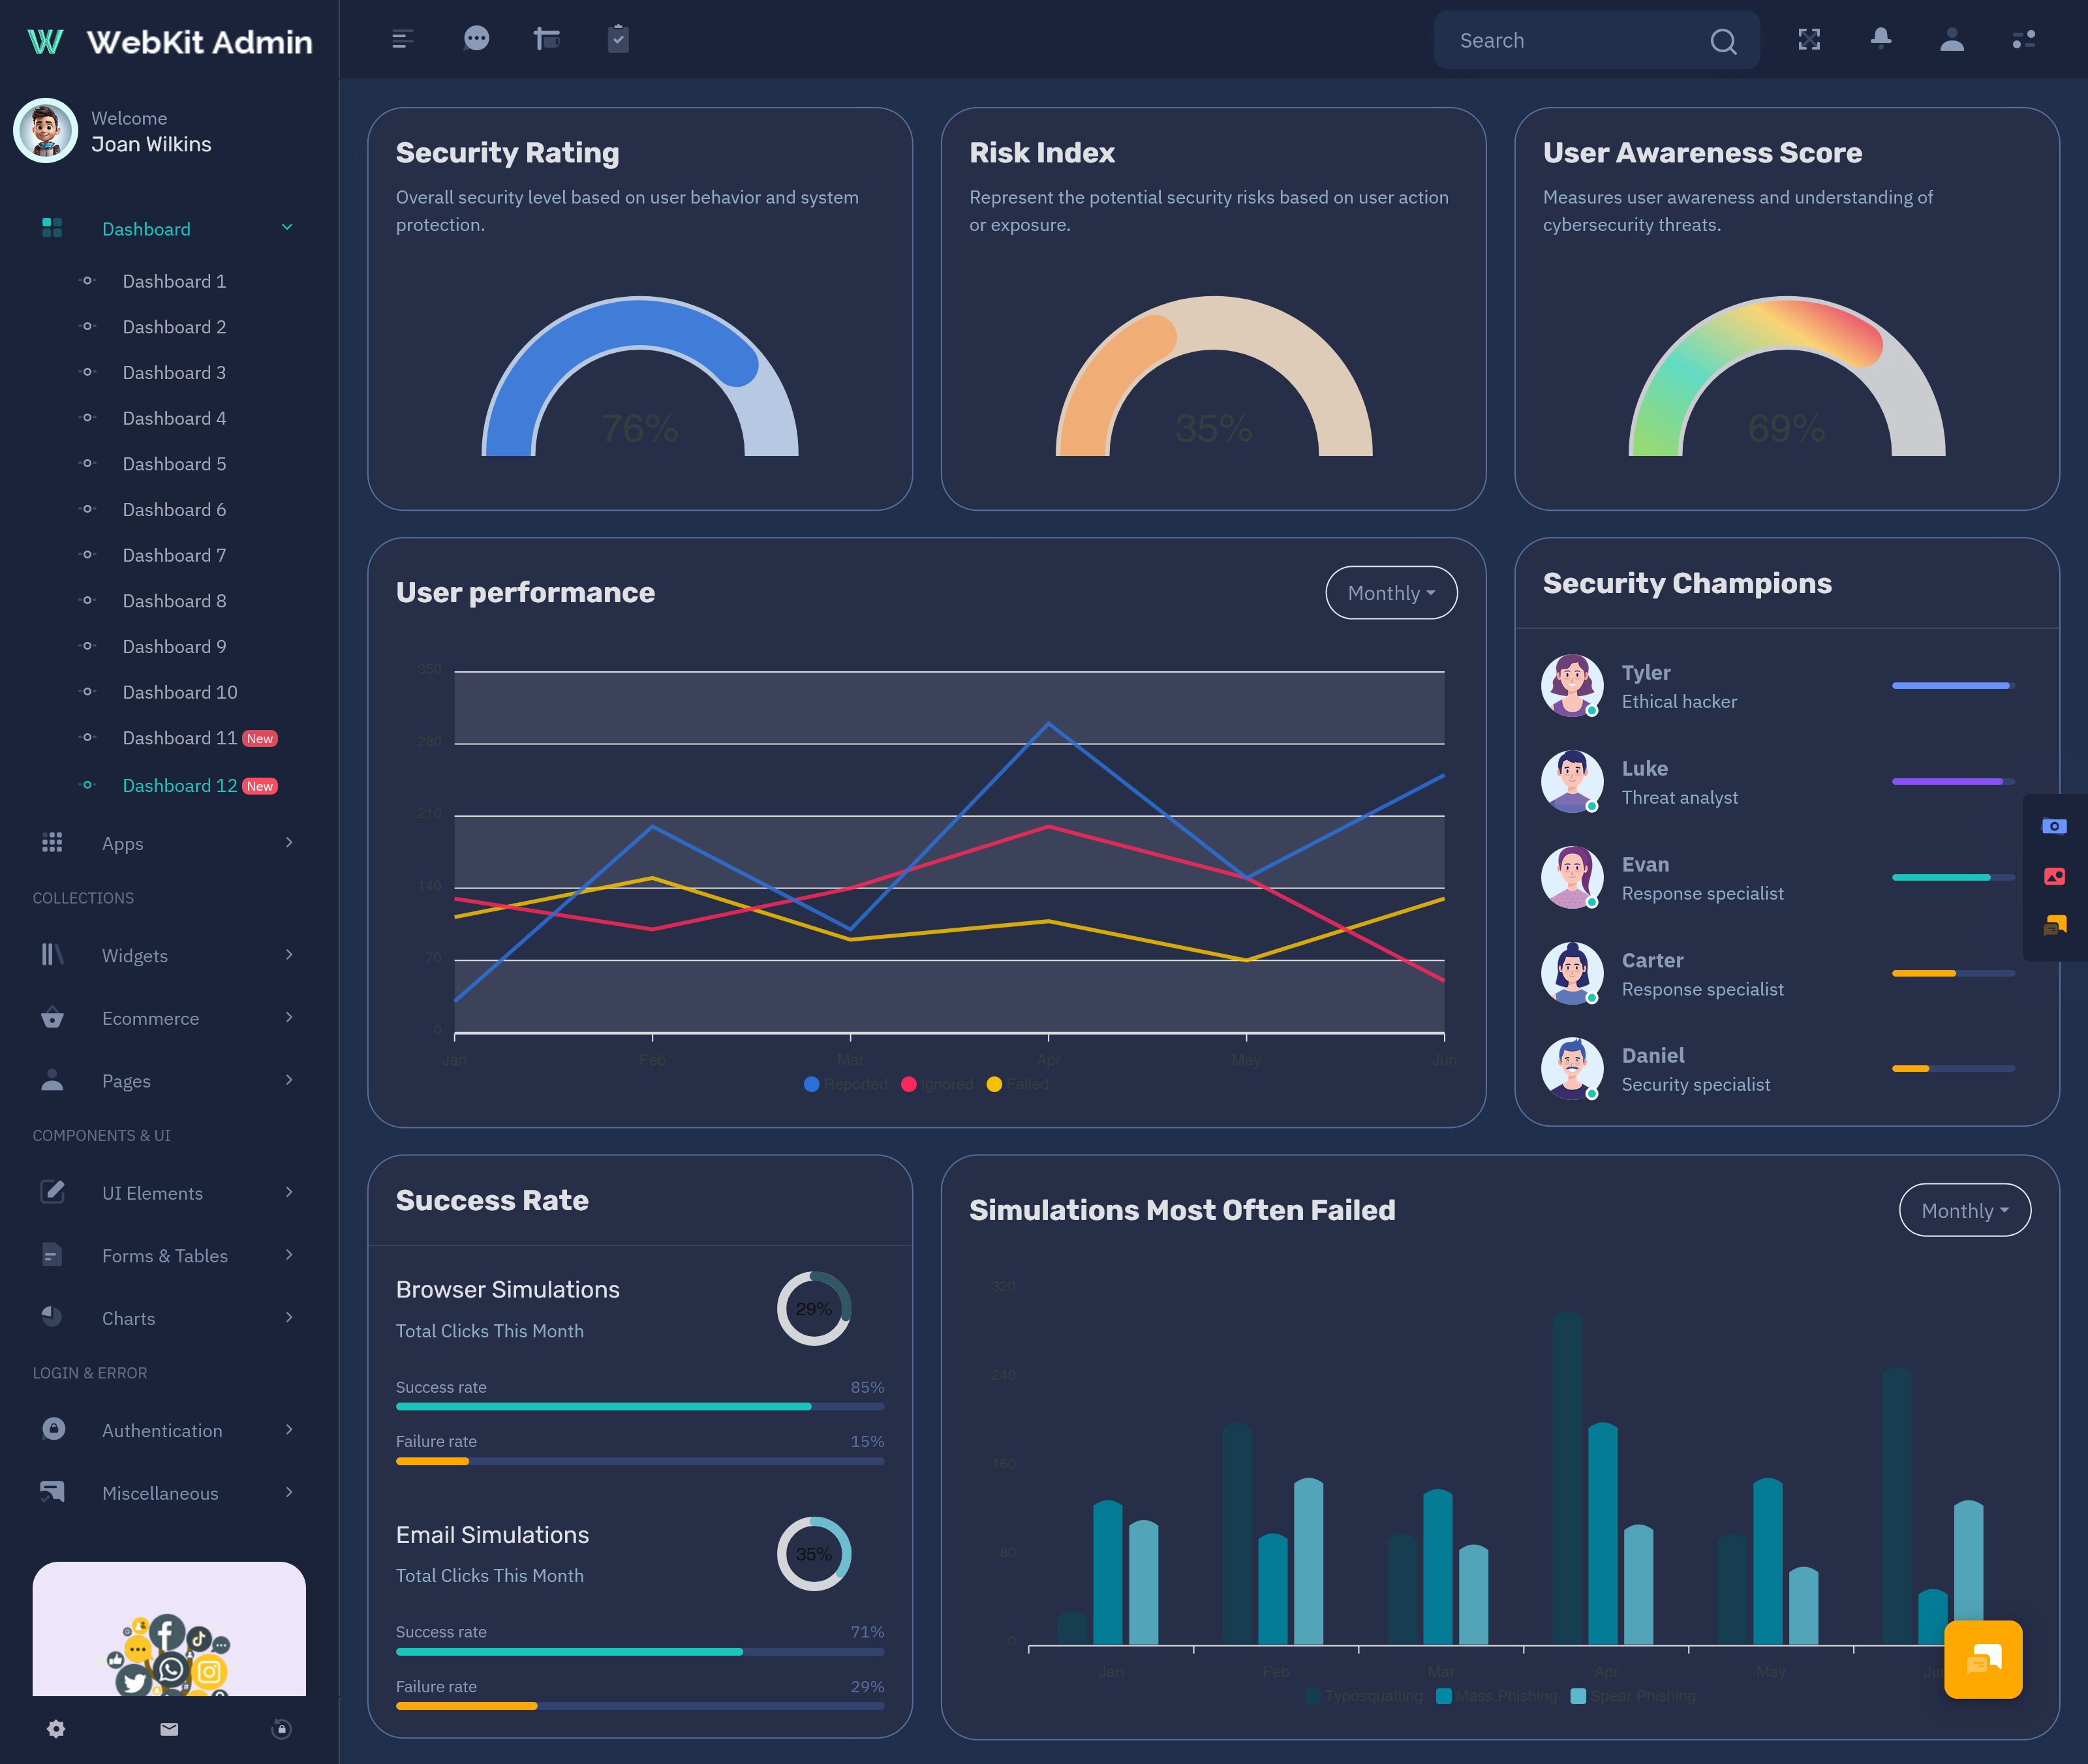Image resolution: width=2088 pixels, height=1764 pixels.
Task: Click the orange chat icon on right panel
Action: coord(2054,926)
